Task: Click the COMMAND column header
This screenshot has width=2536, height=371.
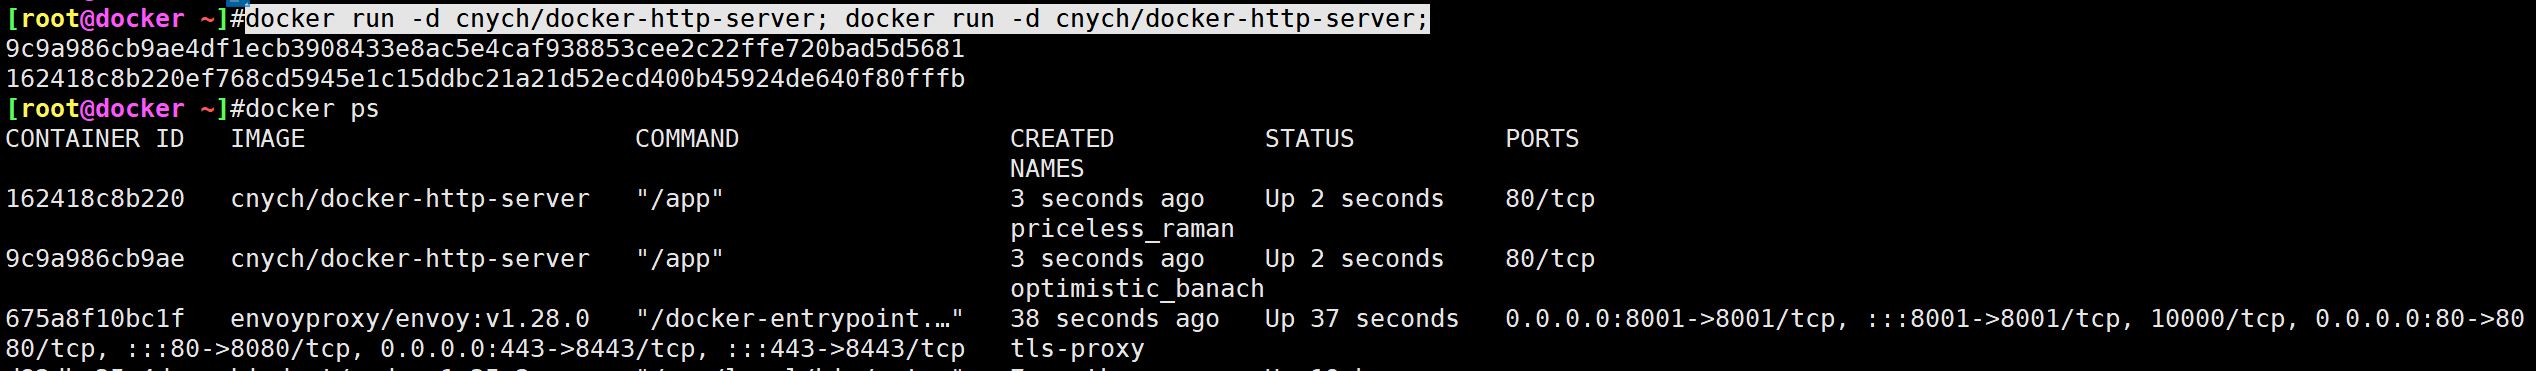Action: pos(687,139)
